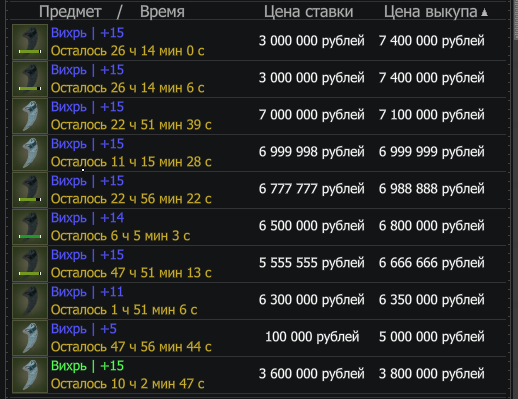Click the Вихрь +14 item icon
This screenshot has width=518, height=399.
30,227
